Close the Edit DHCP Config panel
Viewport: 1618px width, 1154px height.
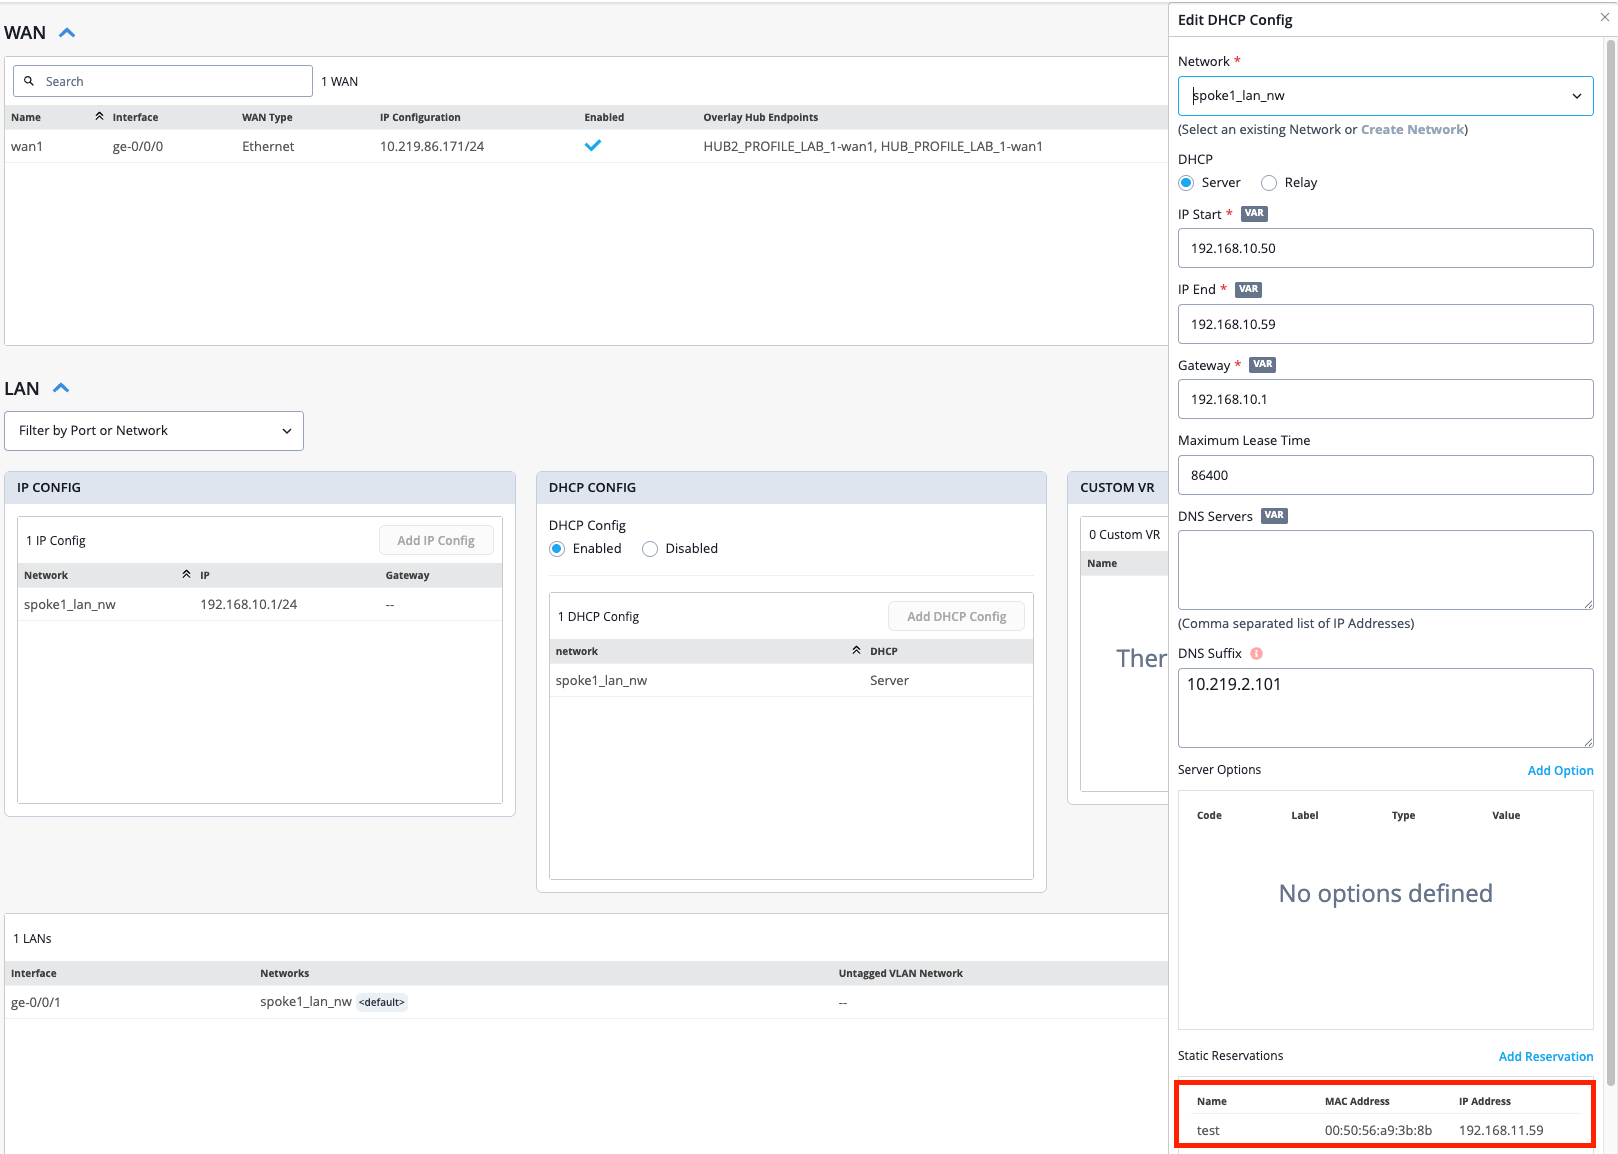coord(1604,18)
